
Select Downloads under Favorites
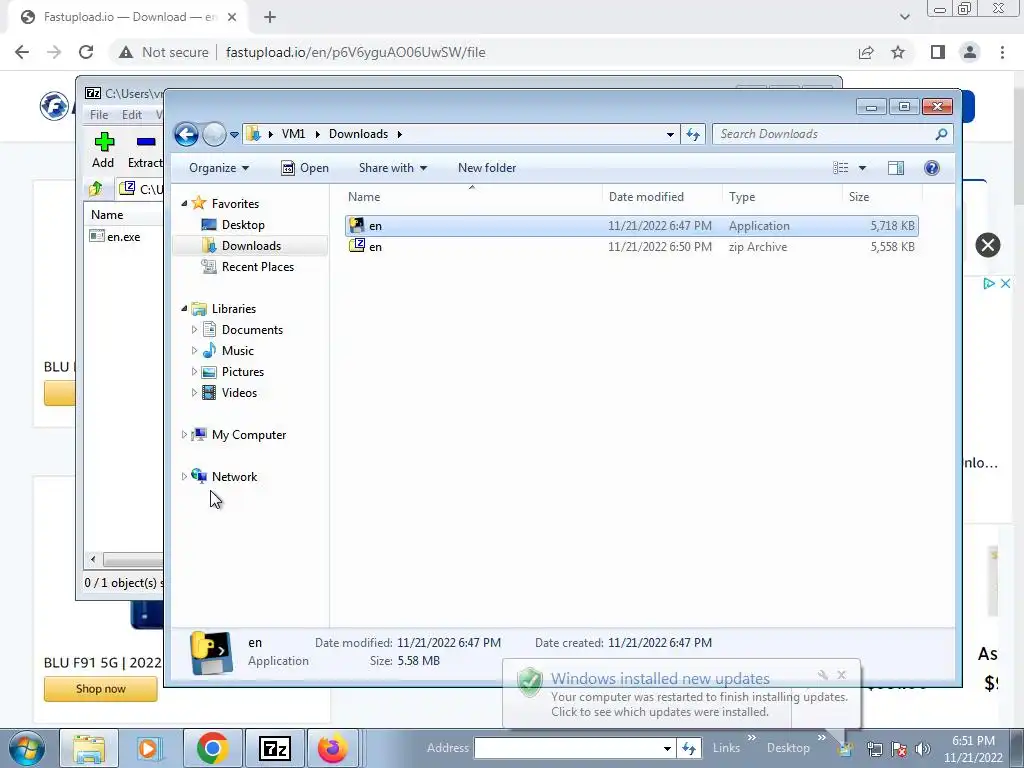click(251, 246)
